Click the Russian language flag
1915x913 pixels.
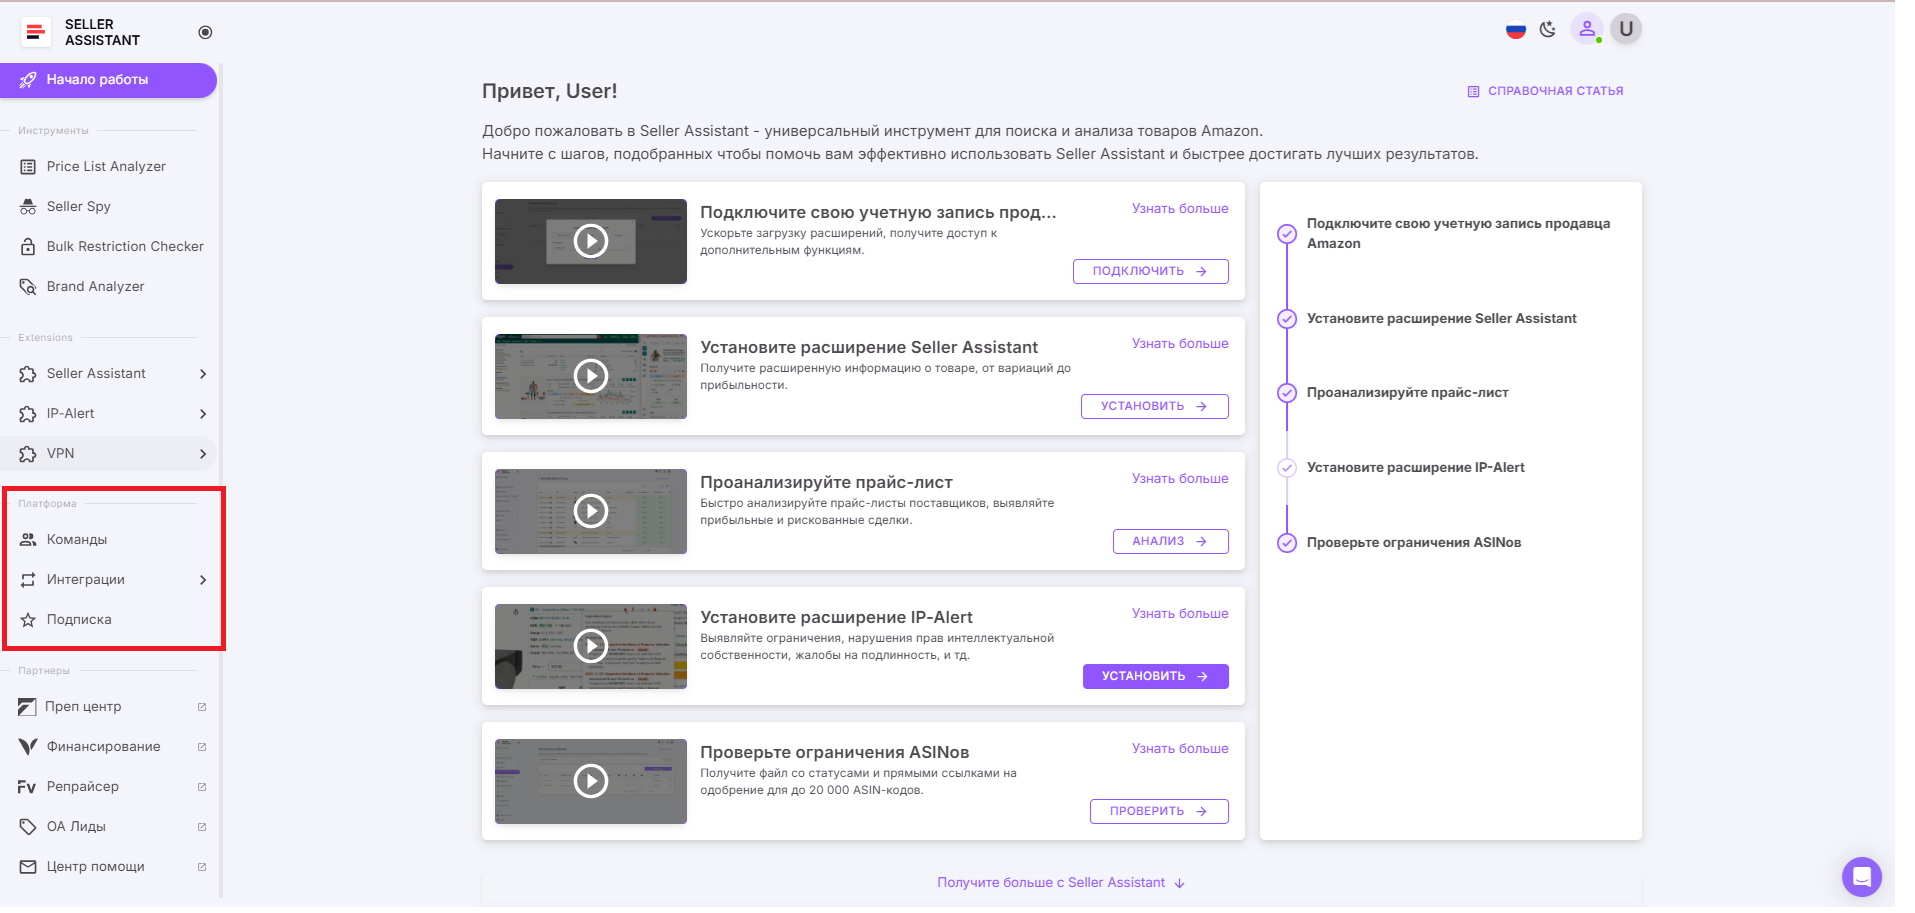coord(1515,30)
